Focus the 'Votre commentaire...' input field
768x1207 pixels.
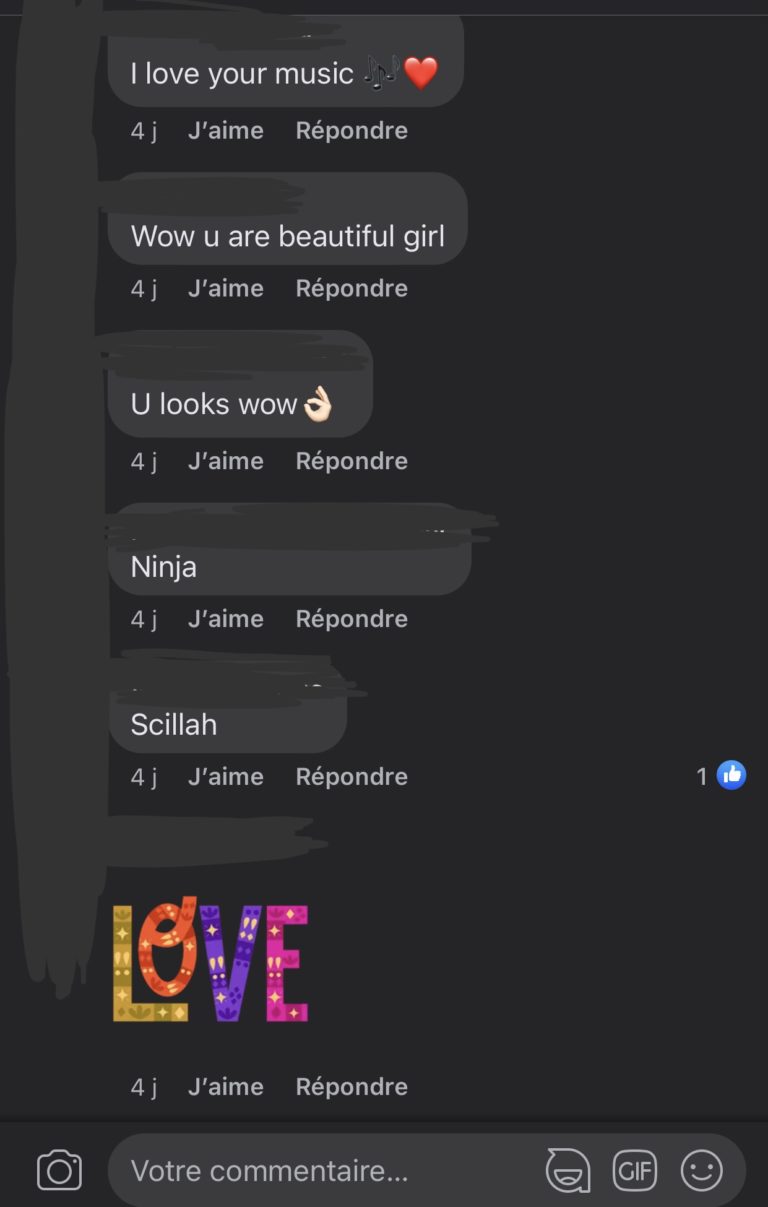pos(330,1170)
